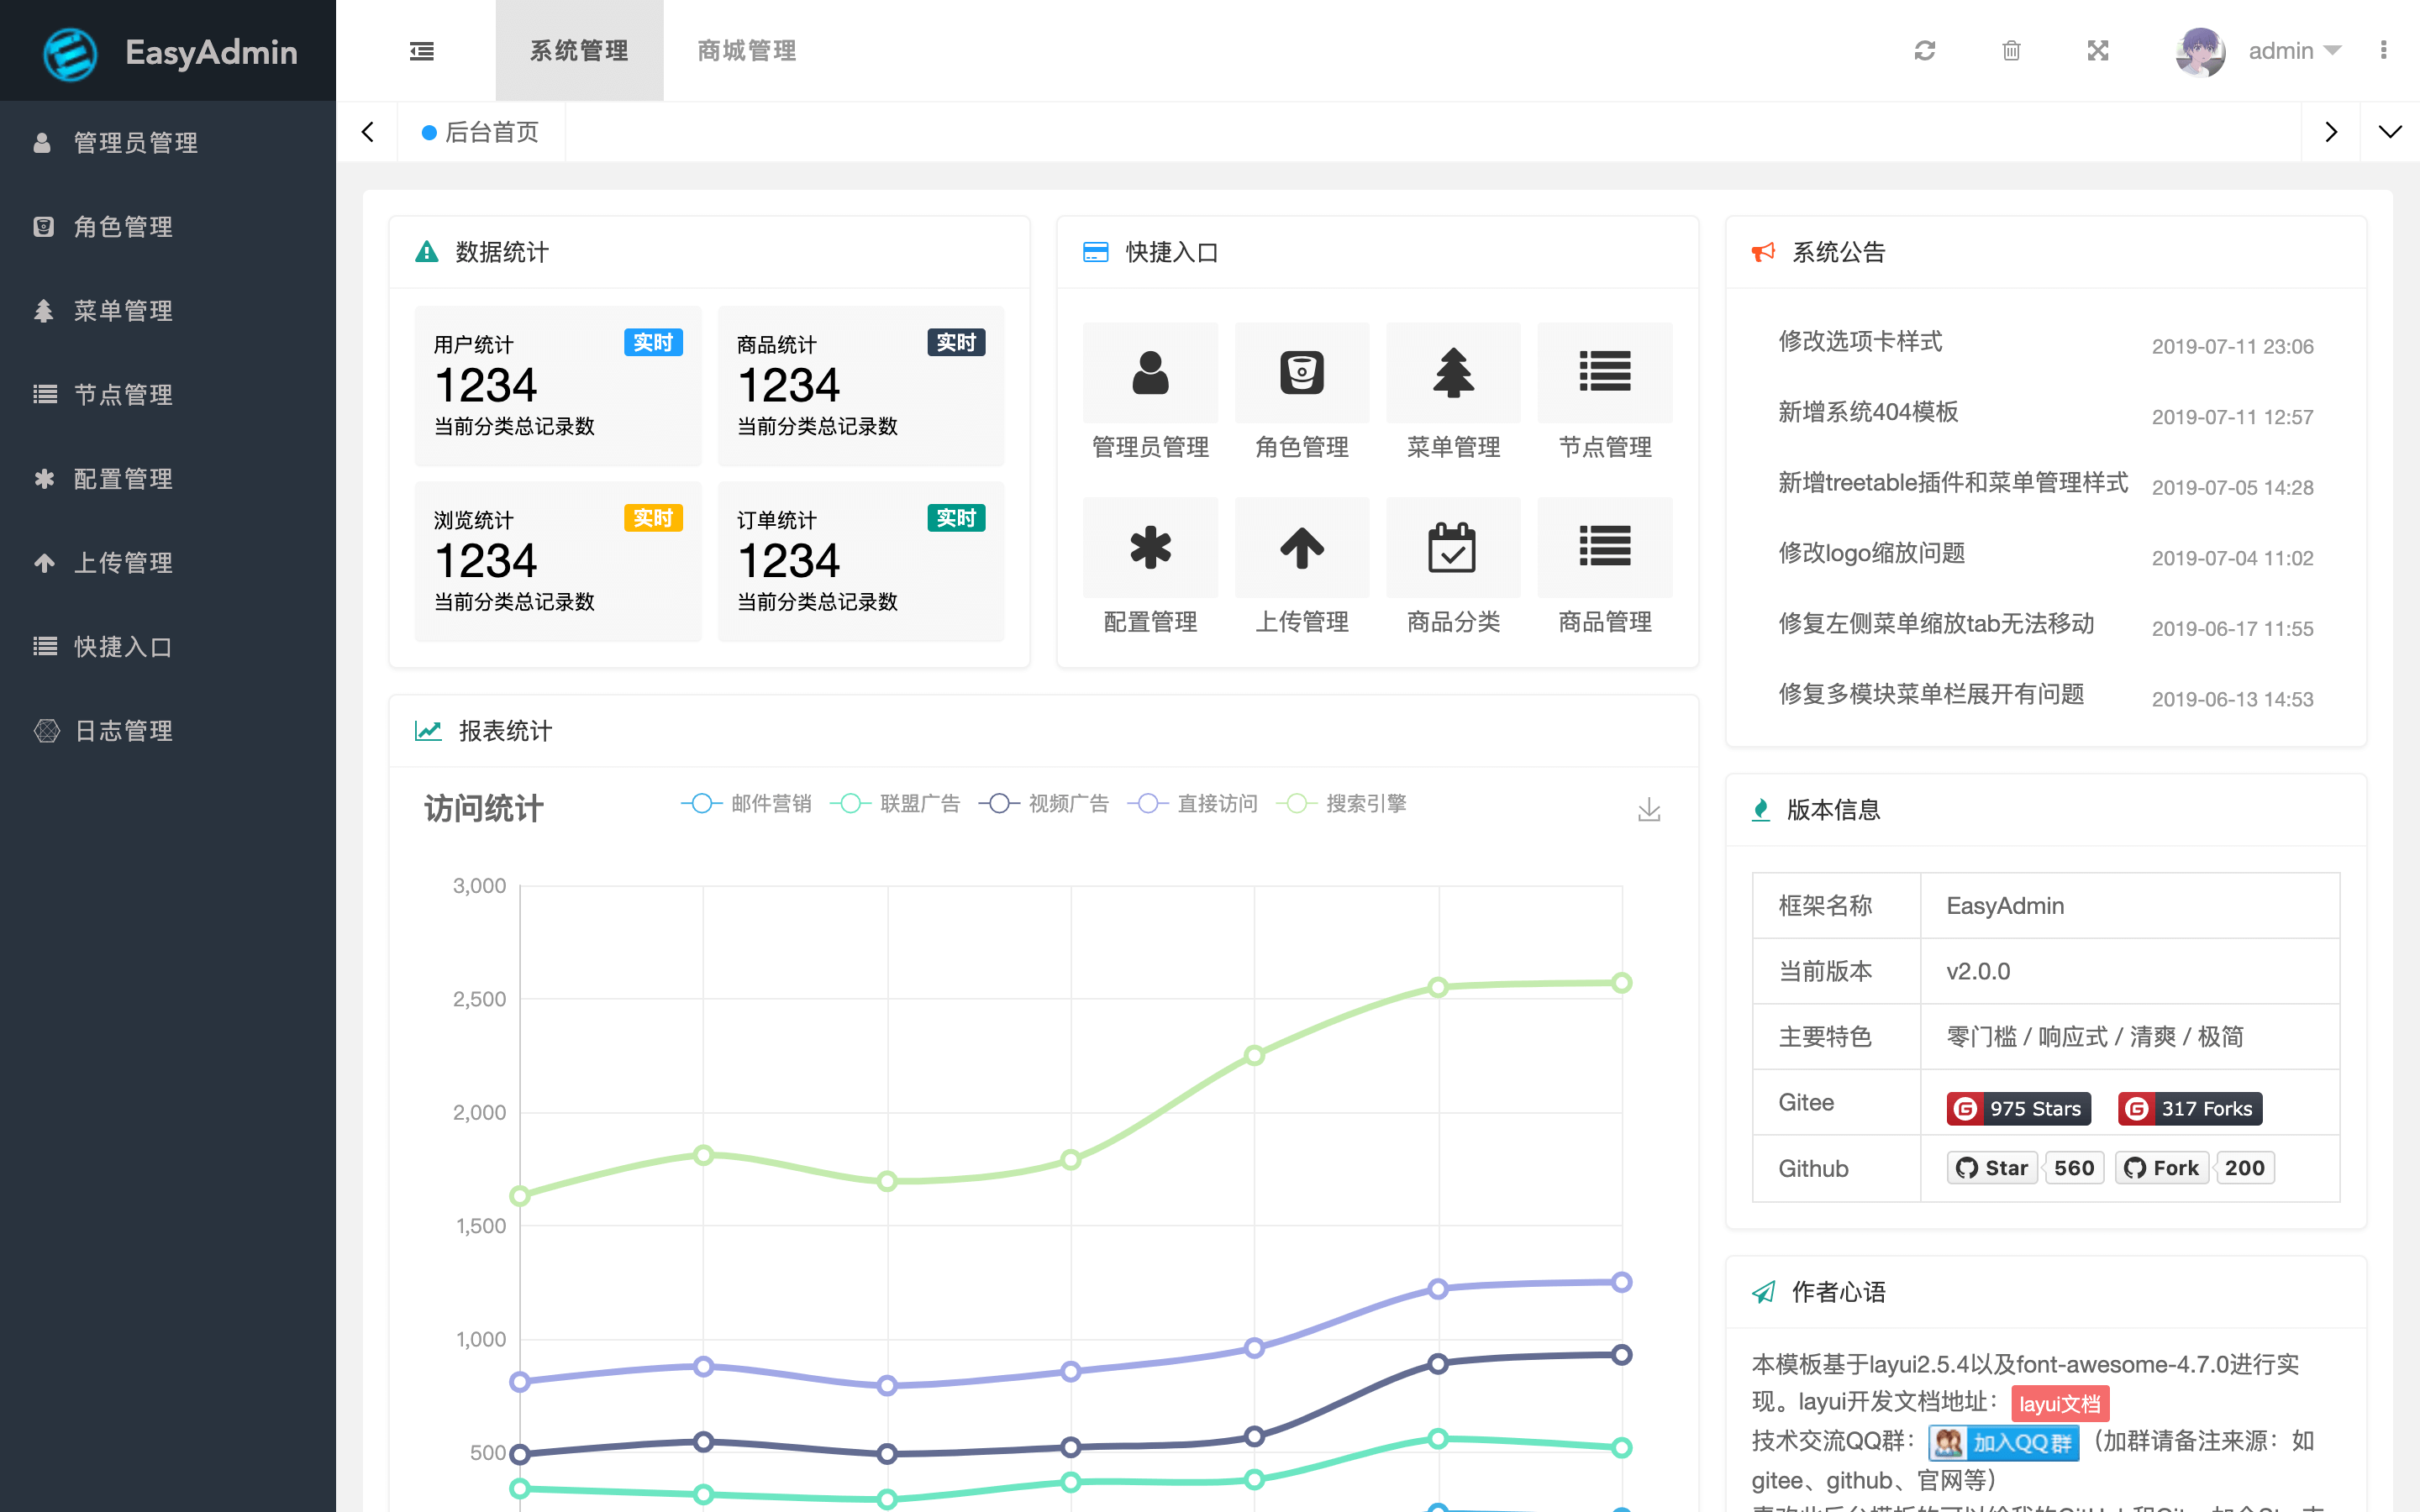Screen dimensions: 2420x1512
Task: Click the admin avatar picture
Action: coord(2199,51)
